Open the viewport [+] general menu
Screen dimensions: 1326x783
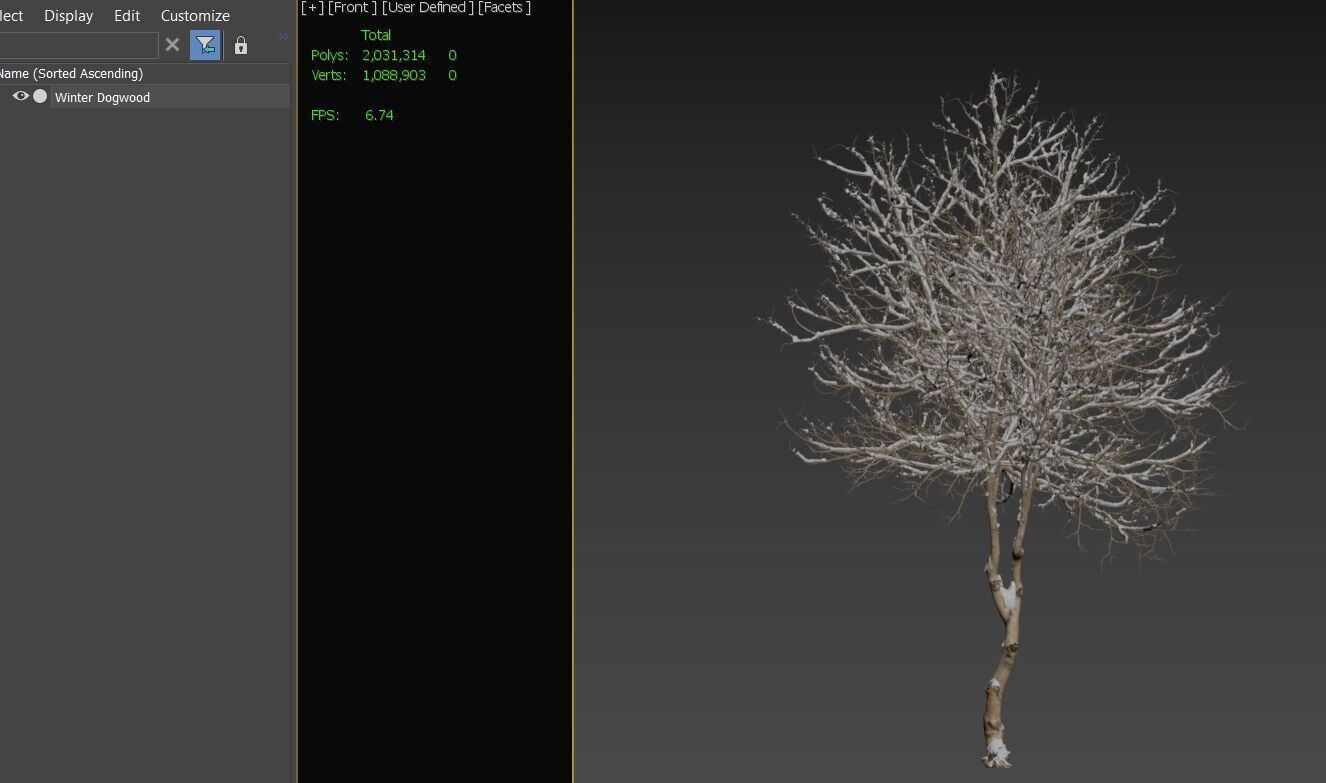[312, 8]
